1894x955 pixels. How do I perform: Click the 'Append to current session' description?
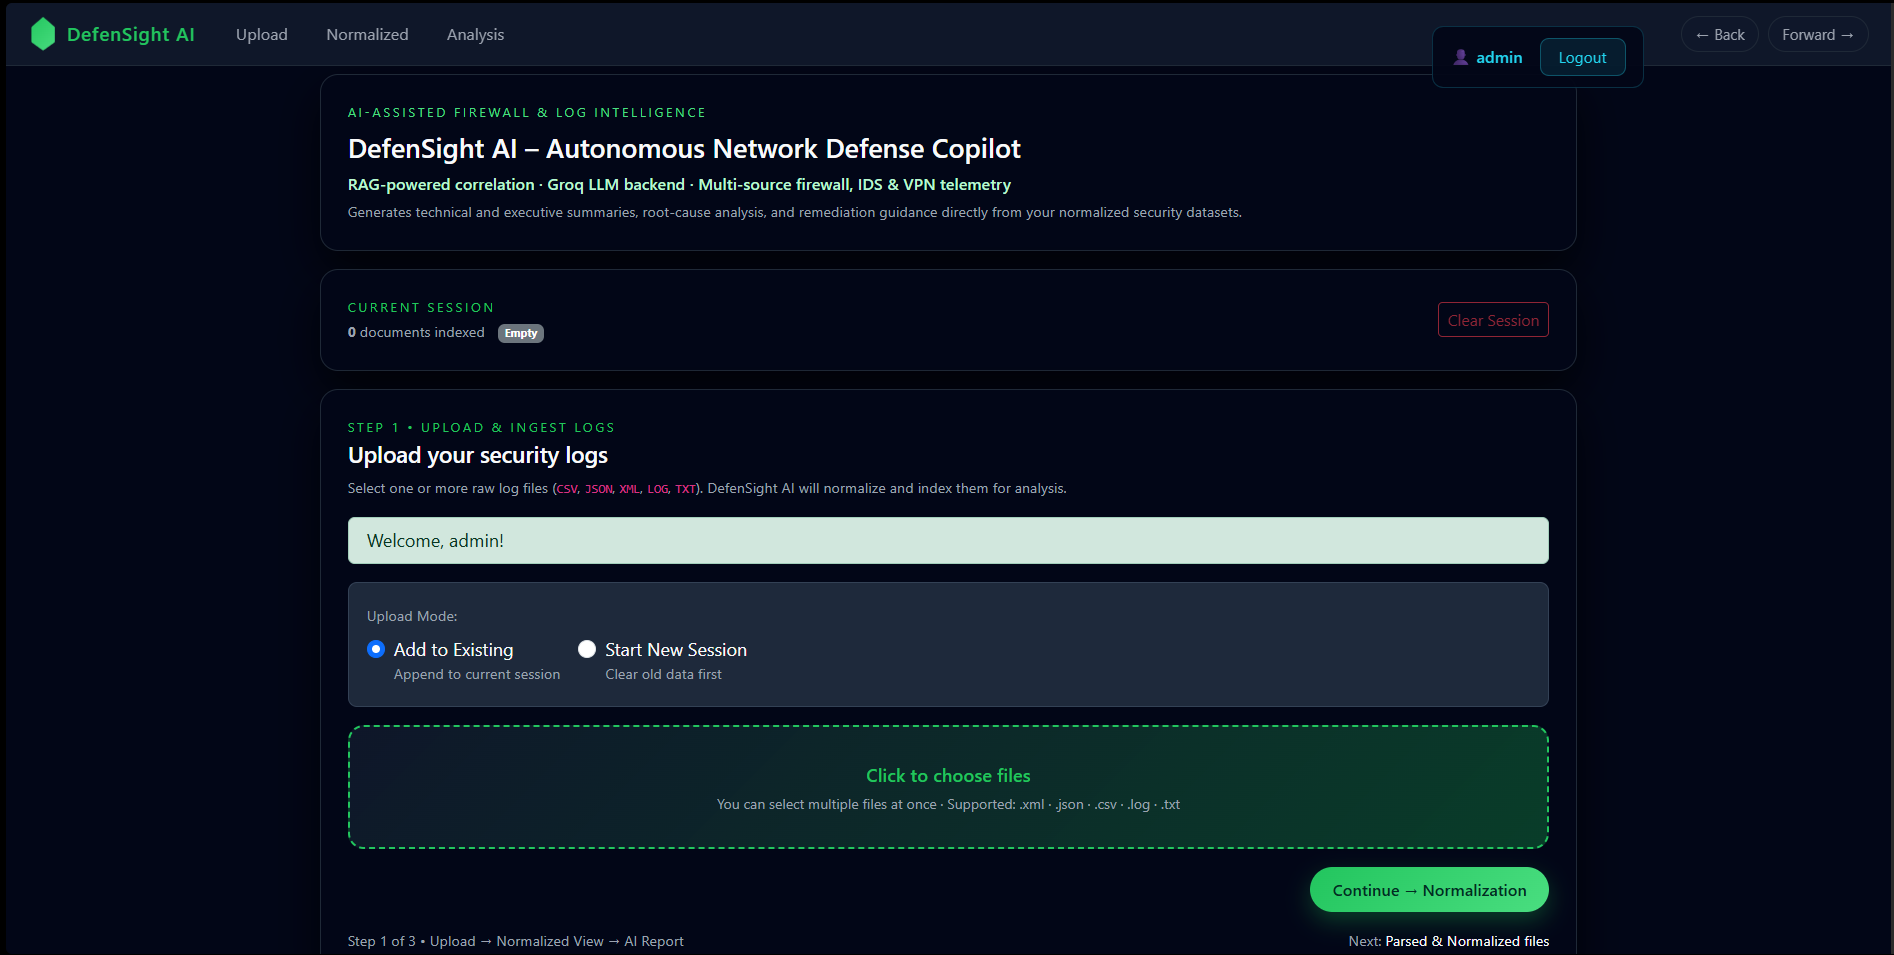(x=477, y=674)
